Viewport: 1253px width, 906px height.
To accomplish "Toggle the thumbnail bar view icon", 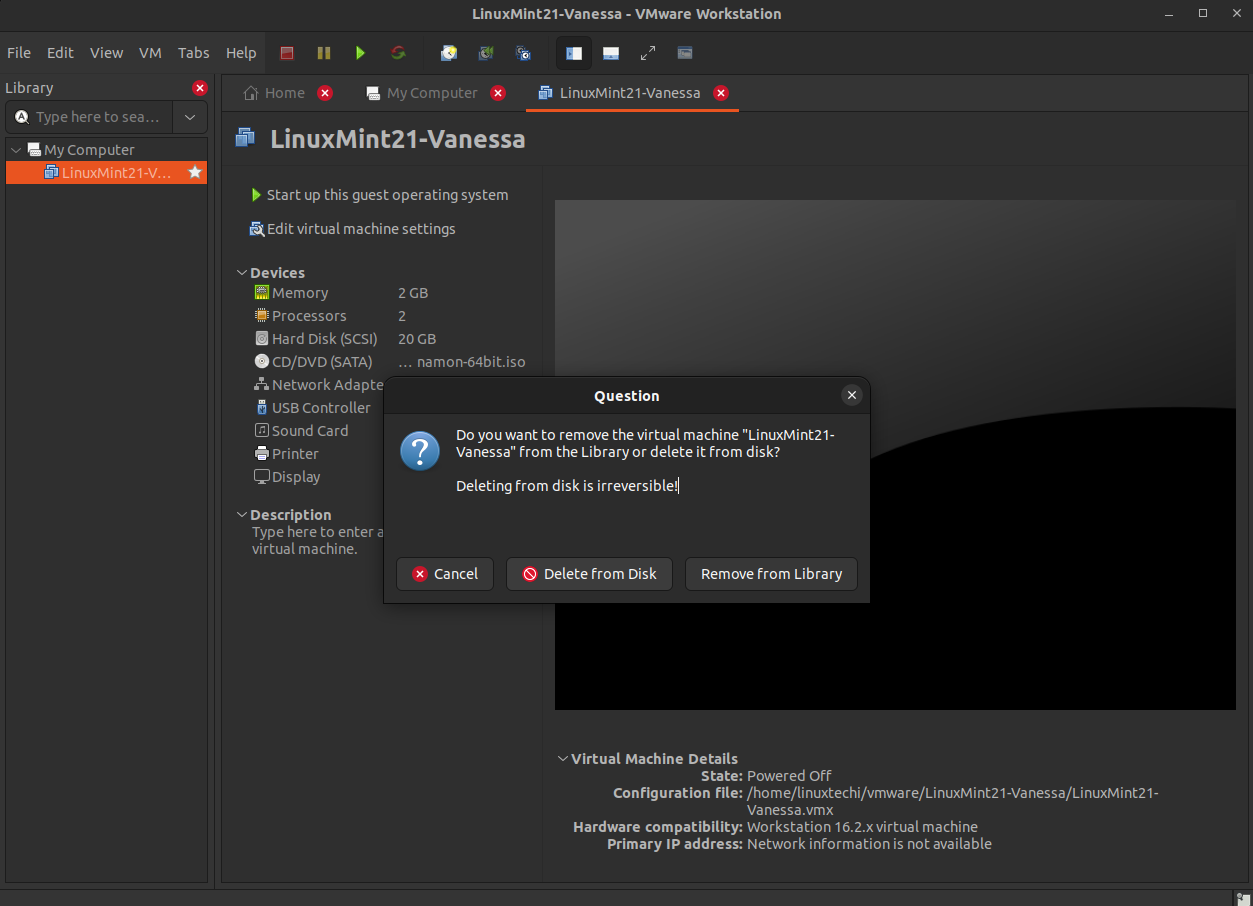I will pyautogui.click(x=611, y=53).
